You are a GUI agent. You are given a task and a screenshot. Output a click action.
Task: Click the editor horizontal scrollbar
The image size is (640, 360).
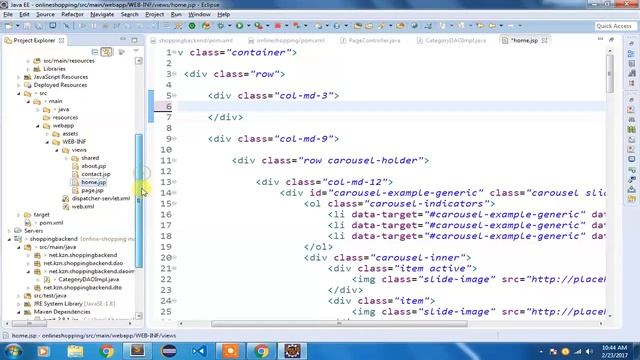coord(339,324)
